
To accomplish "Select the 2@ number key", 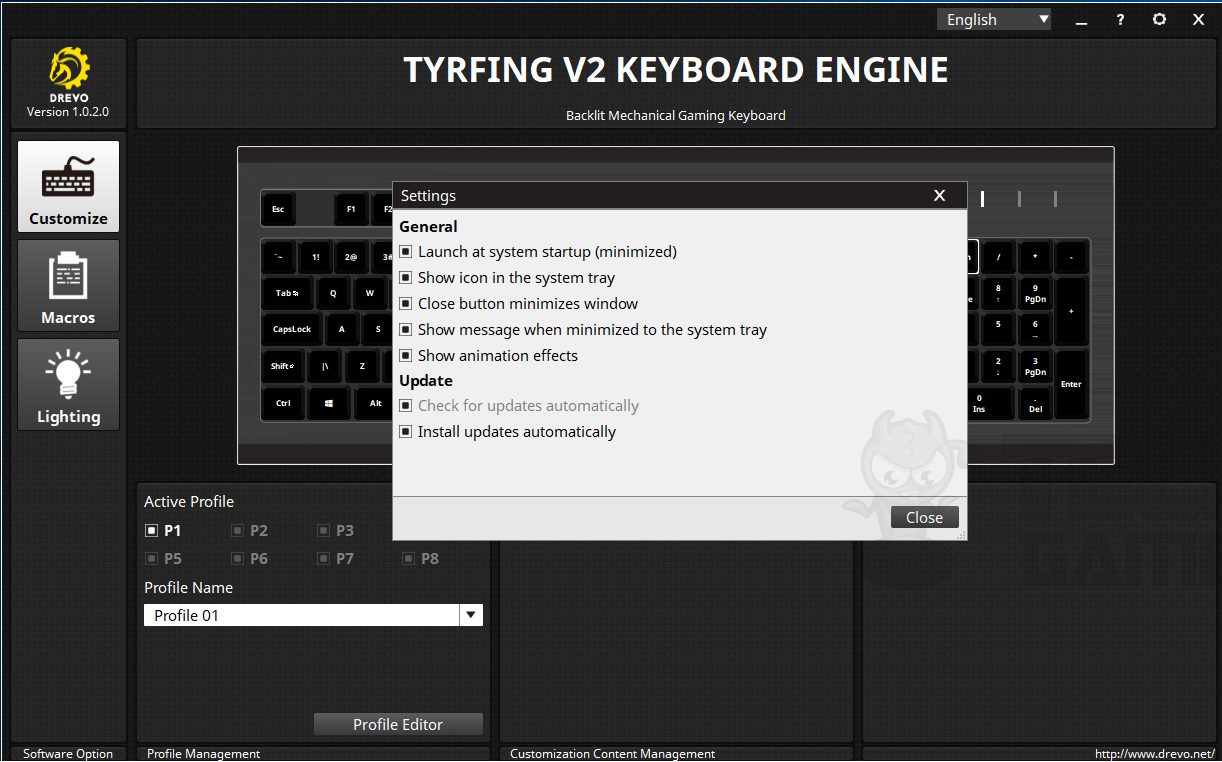I will [351, 257].
